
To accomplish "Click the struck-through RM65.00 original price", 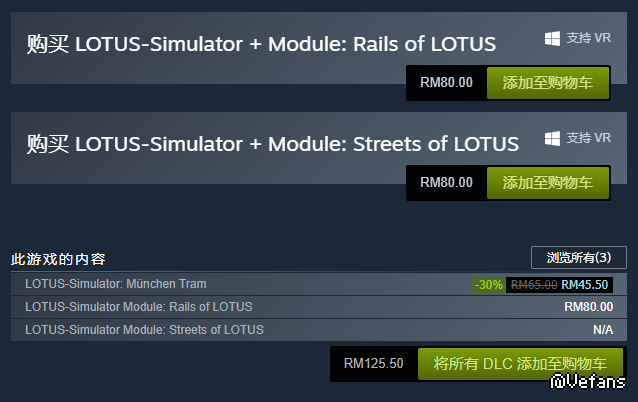I will [534, 285].
